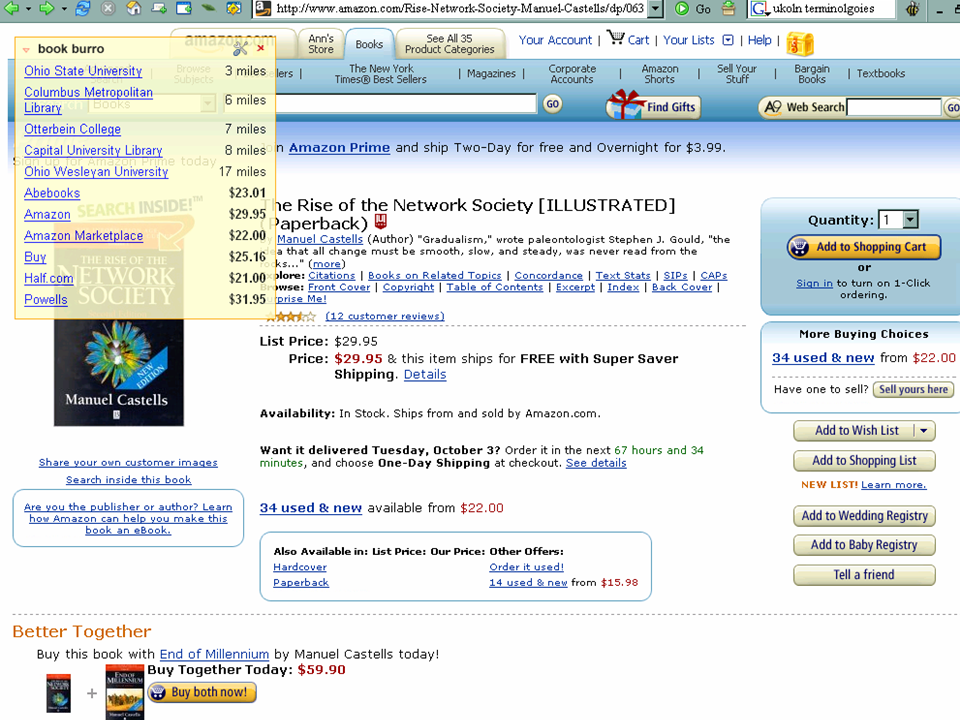Viewport: 960px width, 720px height.
Task: Click the A9 Web Search input field
Action: (893, 107)
